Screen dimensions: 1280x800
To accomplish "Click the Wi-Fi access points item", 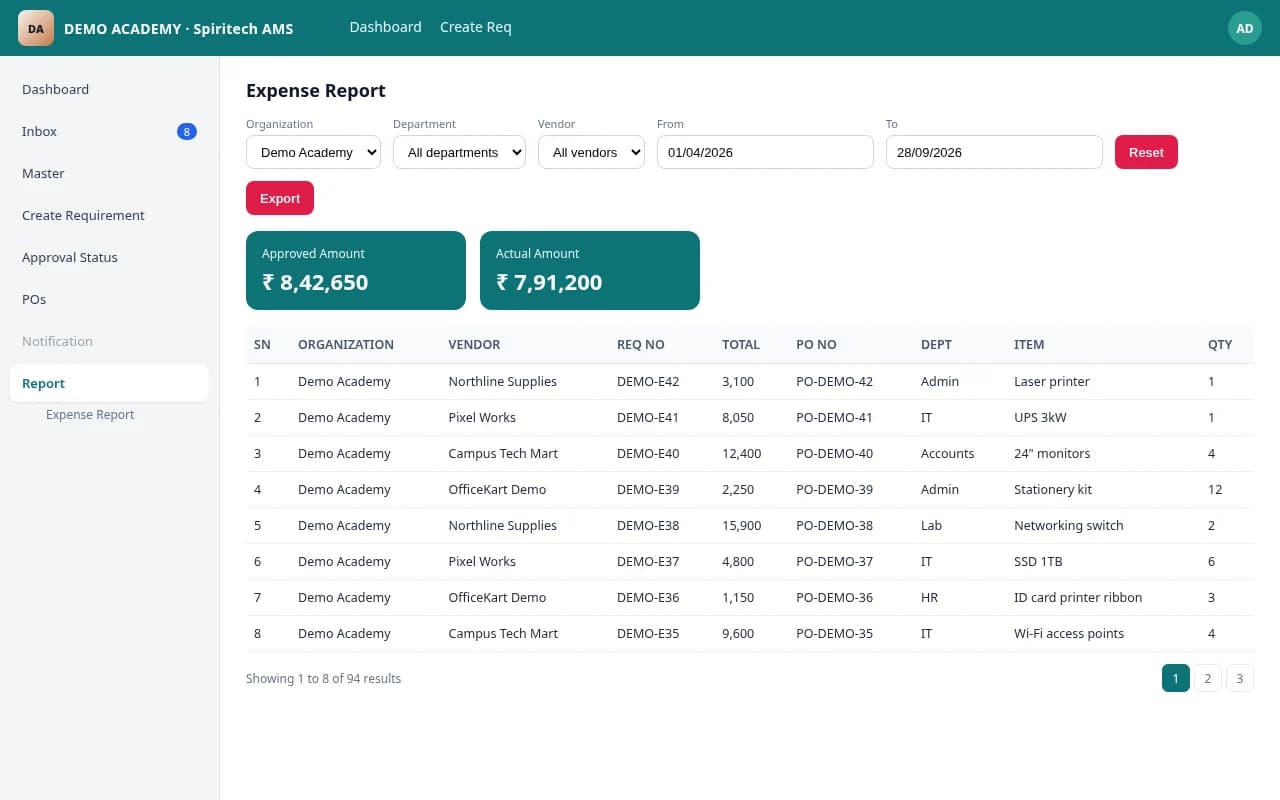I will tap(1069, 633).
